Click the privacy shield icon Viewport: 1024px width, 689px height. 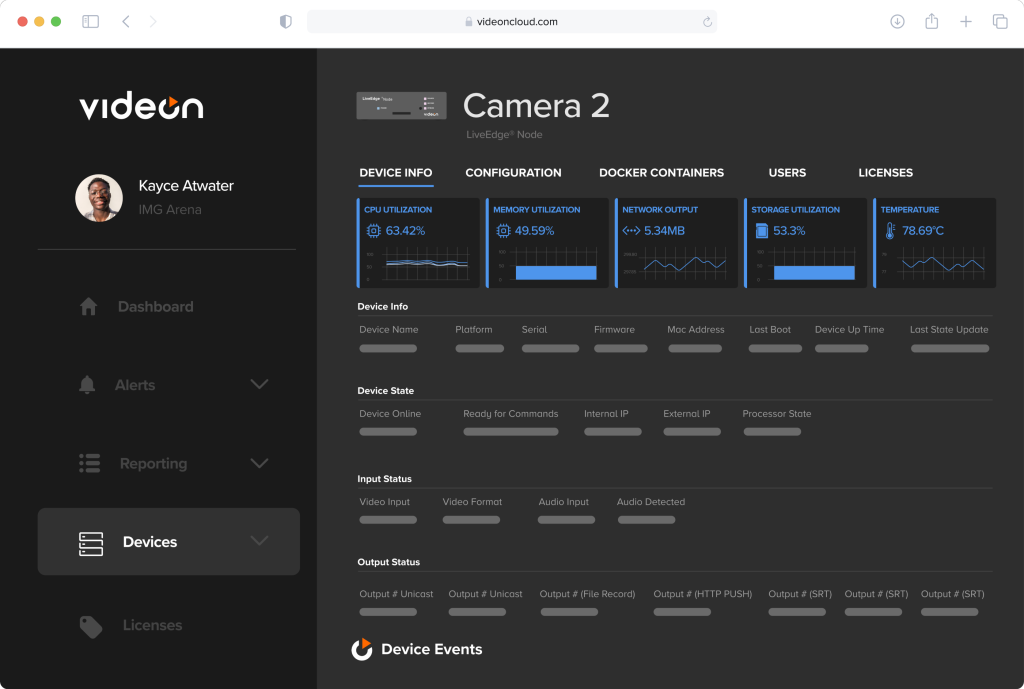[285, 22]
